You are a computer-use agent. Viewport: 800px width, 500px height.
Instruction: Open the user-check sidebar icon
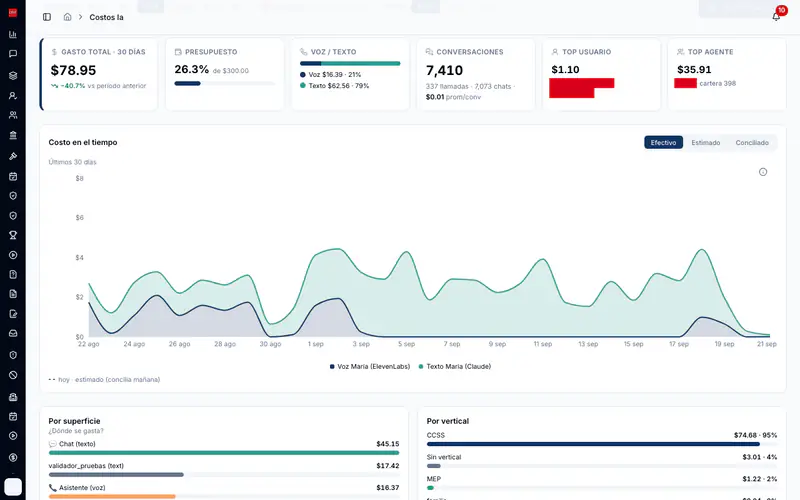tap(13, 95)
